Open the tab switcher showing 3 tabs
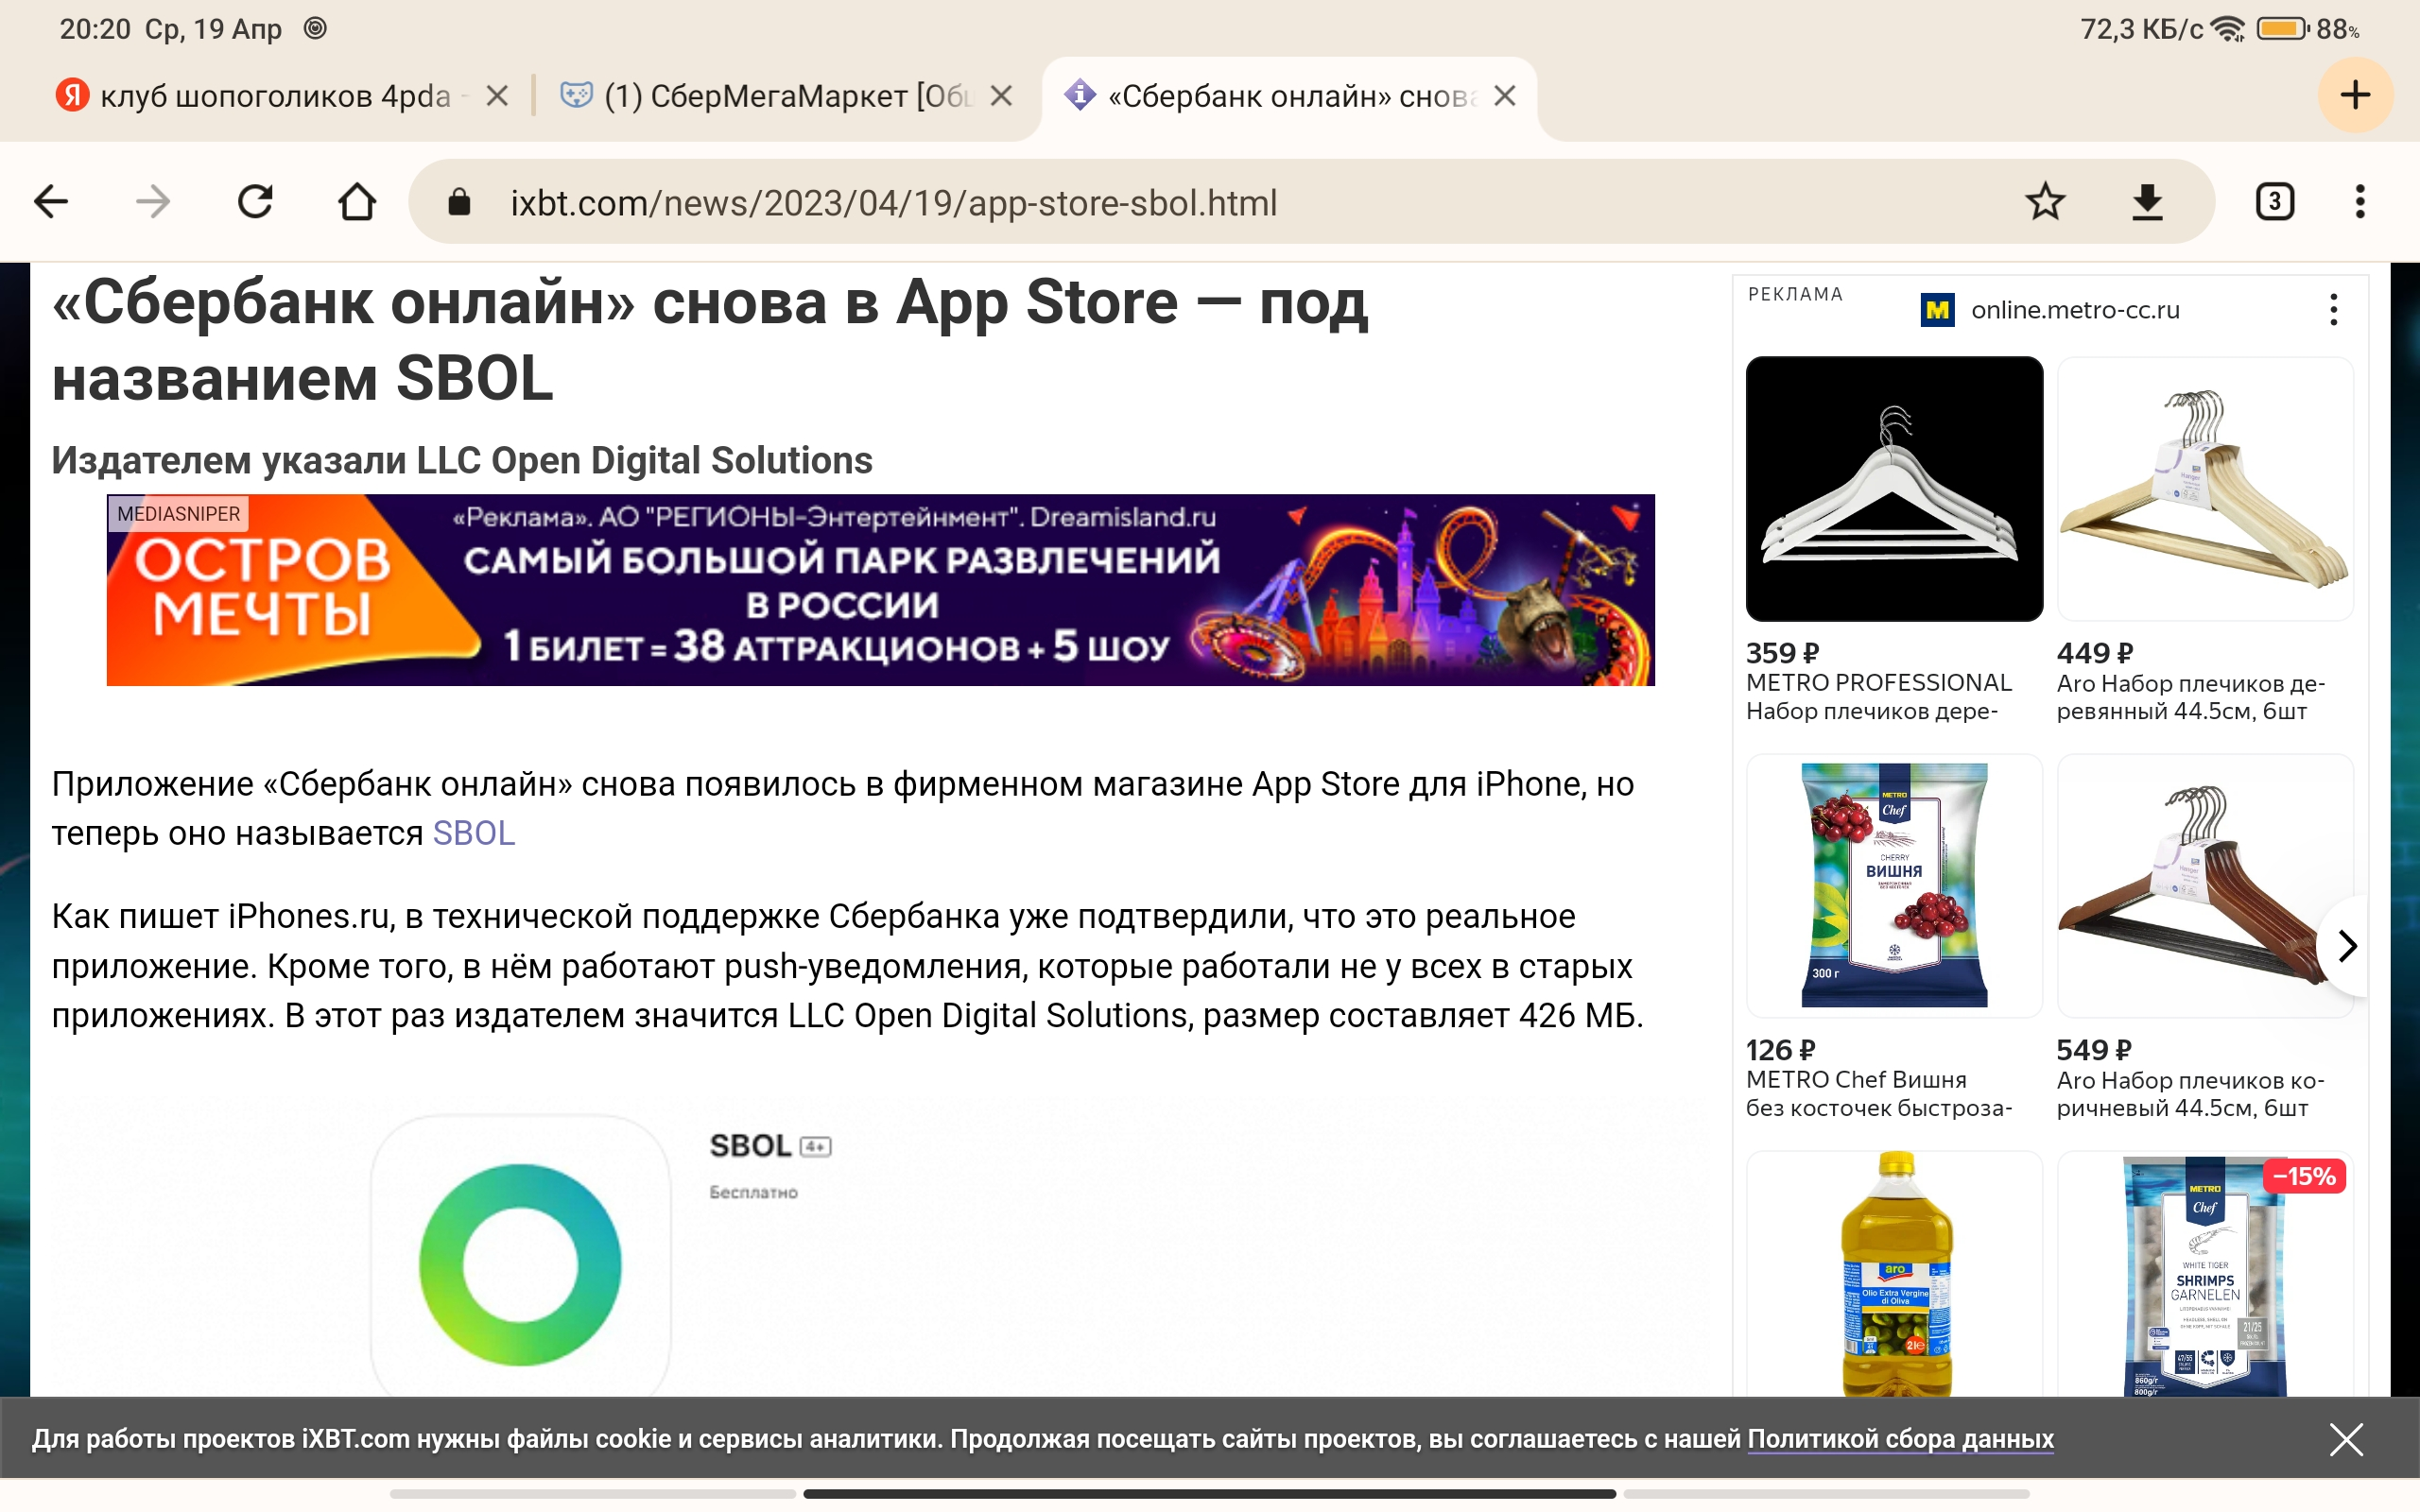 click(2274, 202)
